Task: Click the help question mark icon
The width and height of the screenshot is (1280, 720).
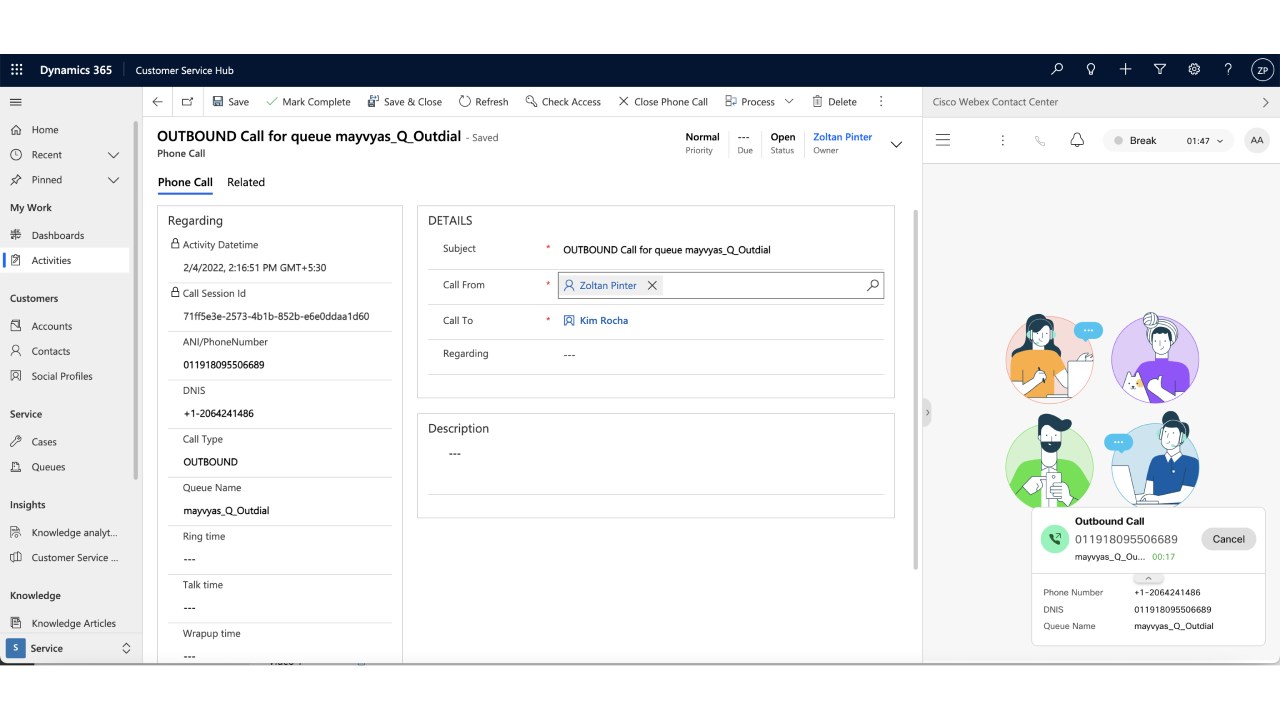Action: pos(1228,69)
